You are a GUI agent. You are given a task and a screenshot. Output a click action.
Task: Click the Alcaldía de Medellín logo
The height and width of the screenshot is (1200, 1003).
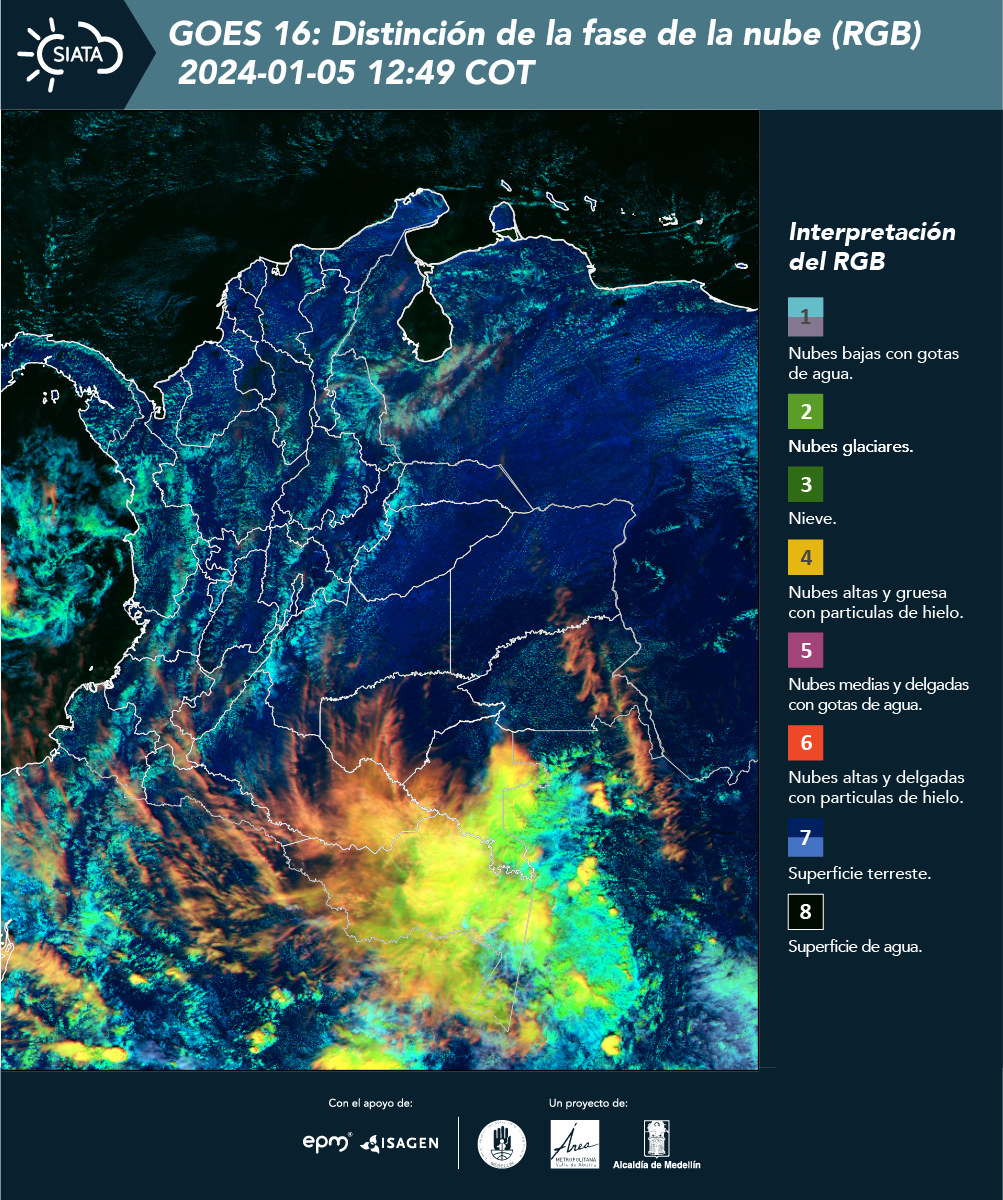click(656, 1144)
